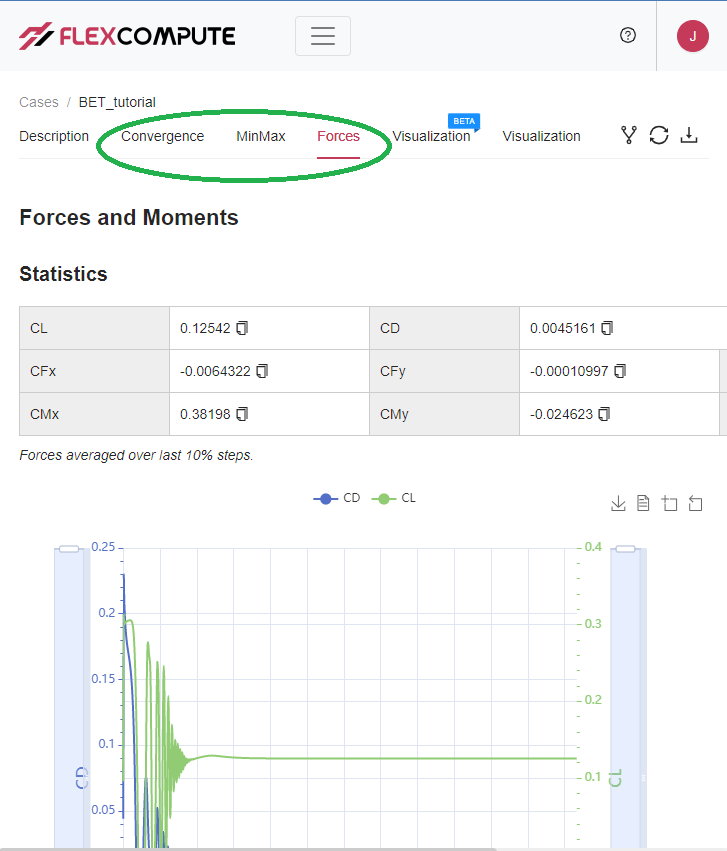The image size is (727, 851).
Task: Save the chart as image
Action: tap(618, 503)
